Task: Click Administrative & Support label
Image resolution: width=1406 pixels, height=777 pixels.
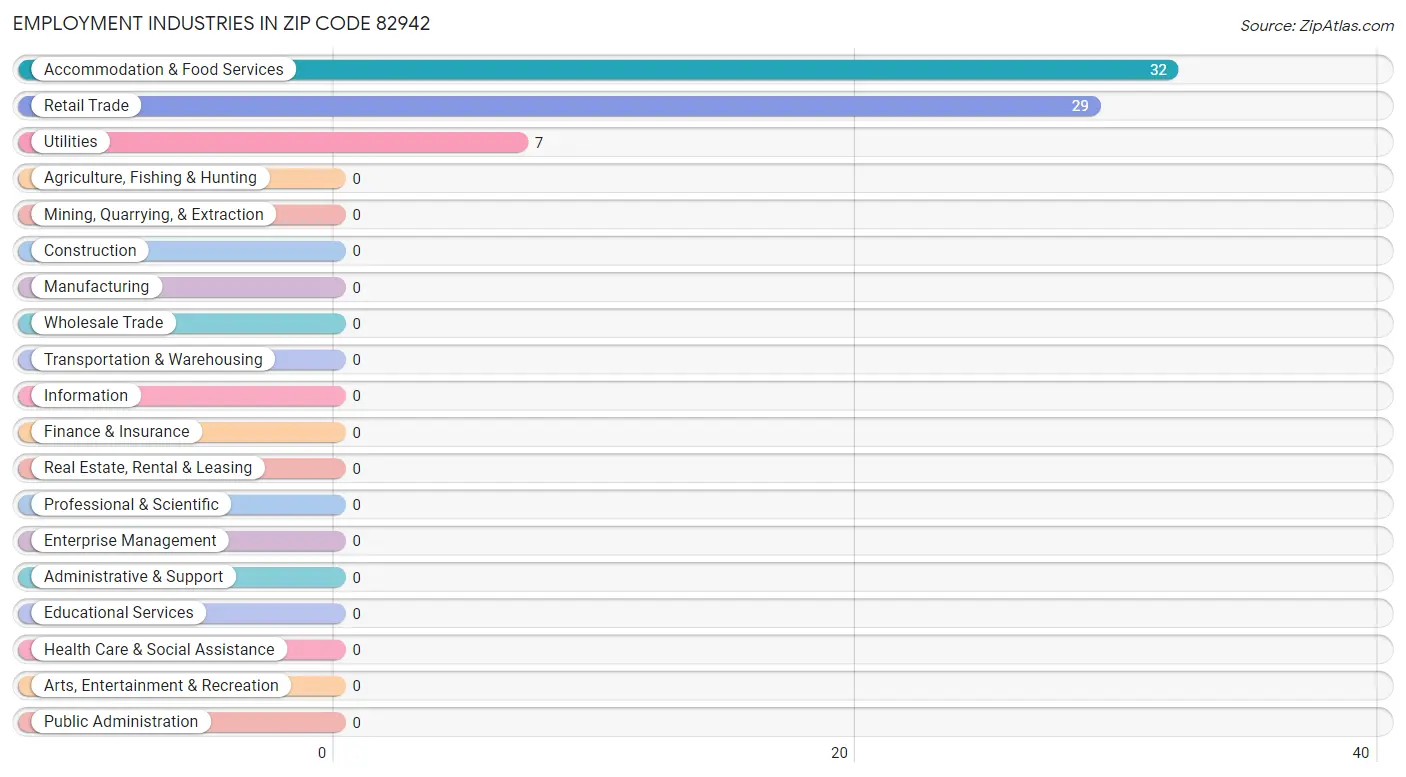Action: (x=134, y=577)
